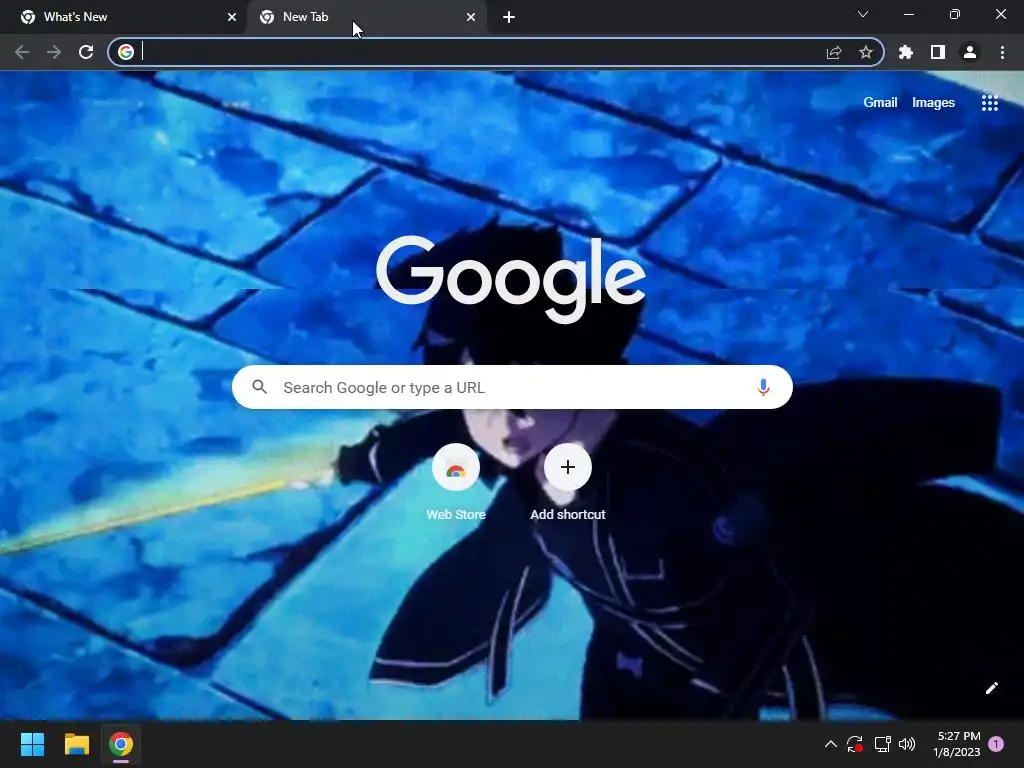Open the Chrome profile avatar
The image size is (1024, 768).
970,52
